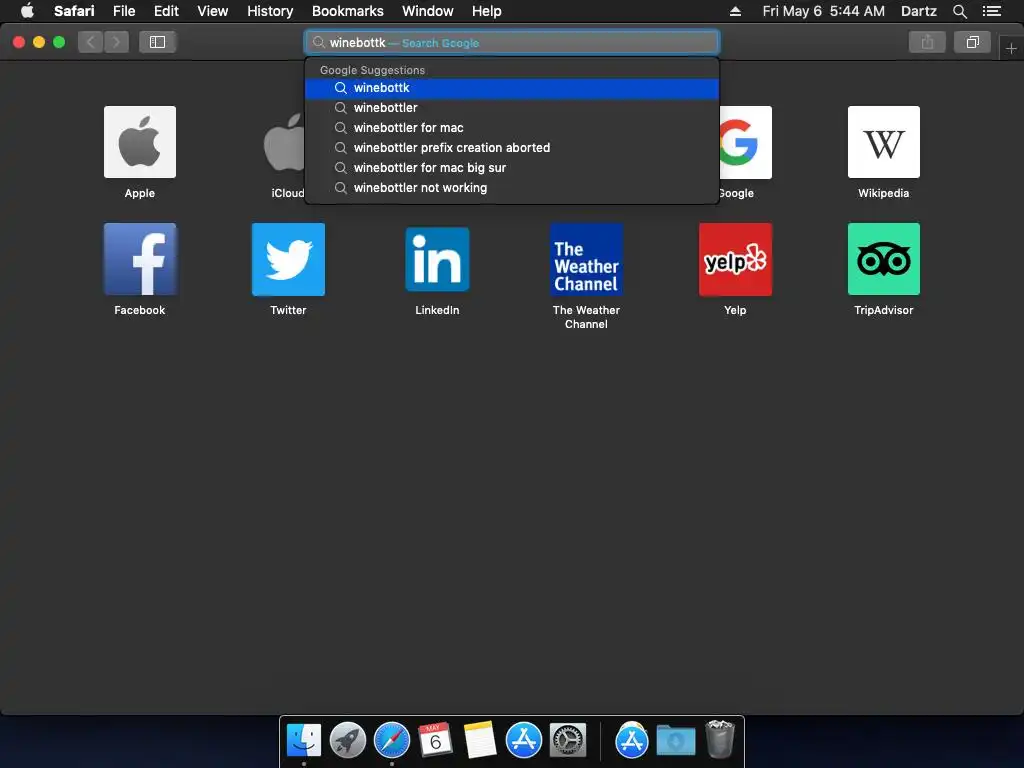Image resolution: width=1024 pixels, height=768 pixels.
Task: Choose 'winebottler not working' suggestion
Action: (512, 188)
